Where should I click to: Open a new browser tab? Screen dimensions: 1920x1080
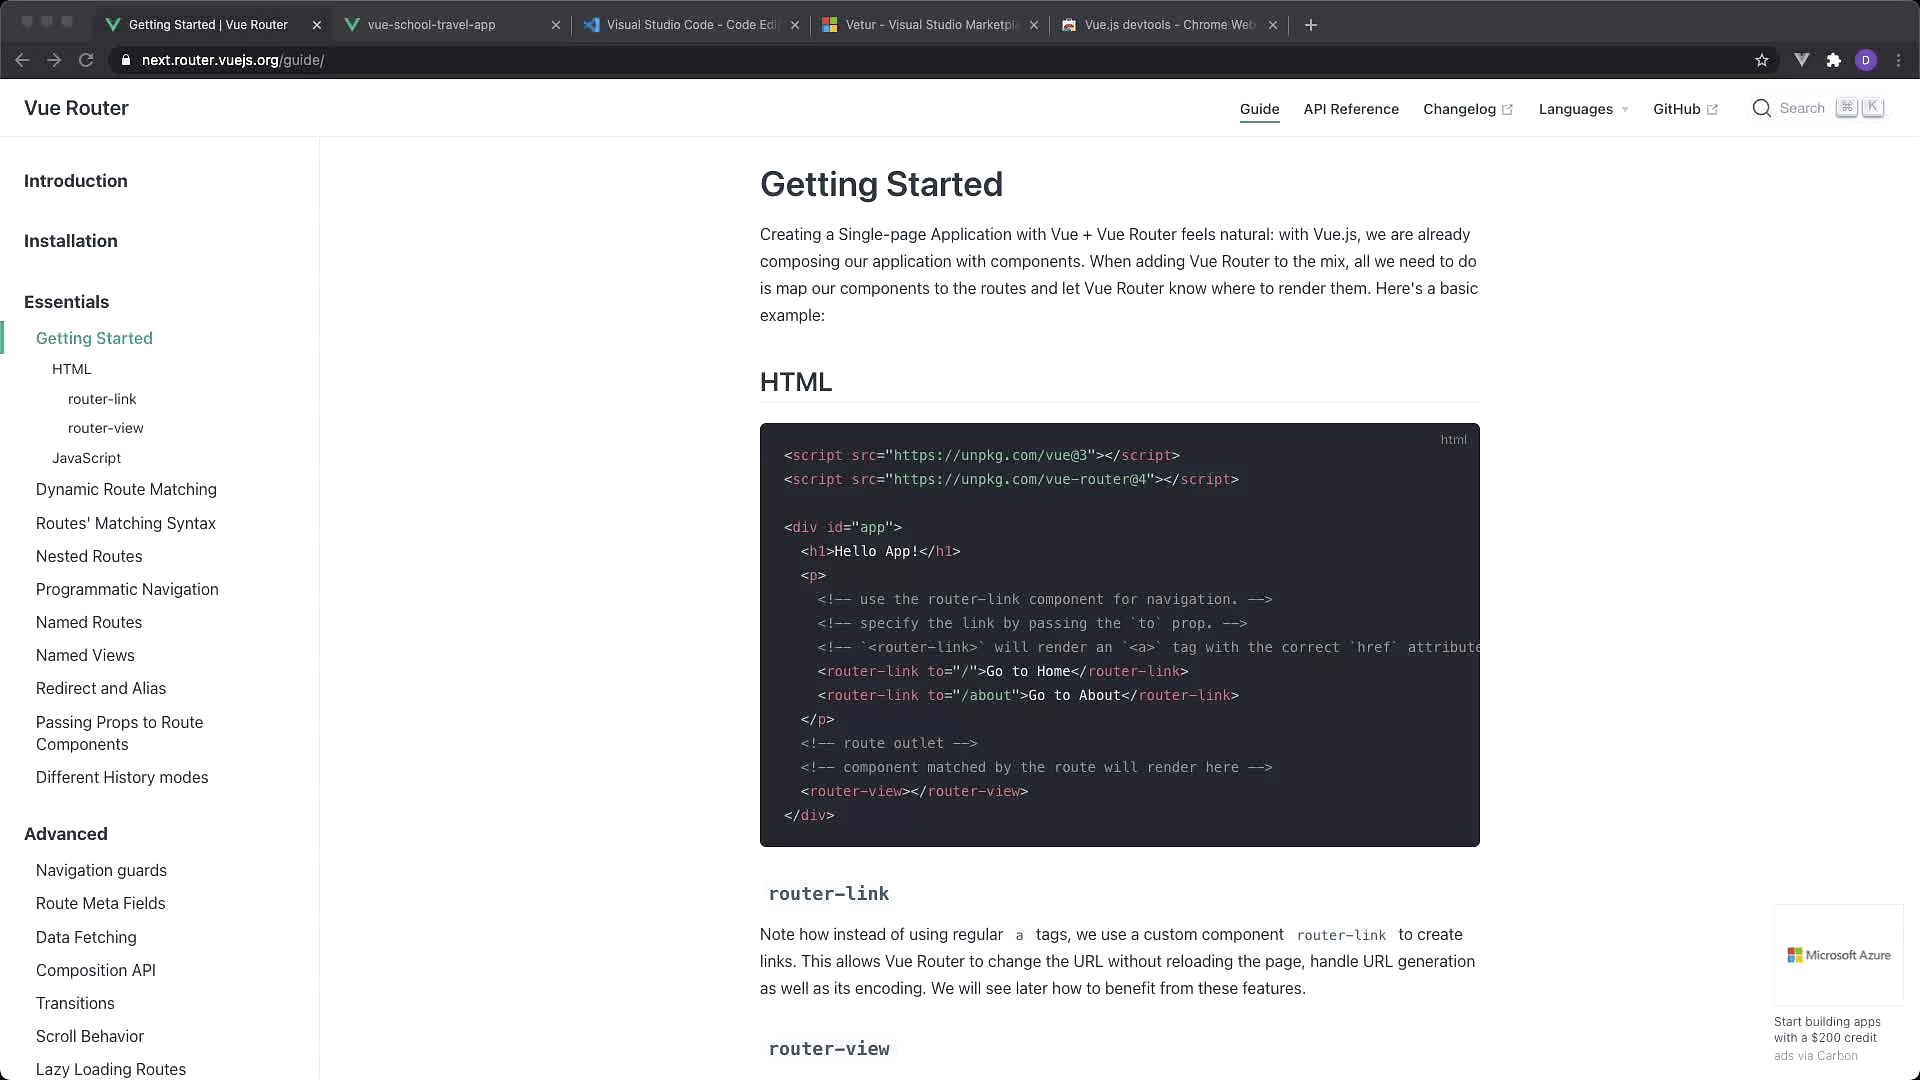pyautogui.click(x=1311, y=25)
